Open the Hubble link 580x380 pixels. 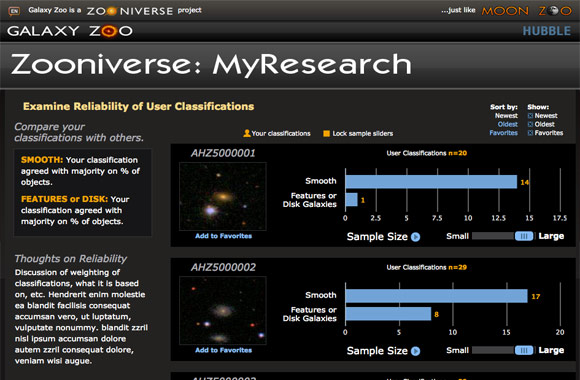(x=546, y=31)
